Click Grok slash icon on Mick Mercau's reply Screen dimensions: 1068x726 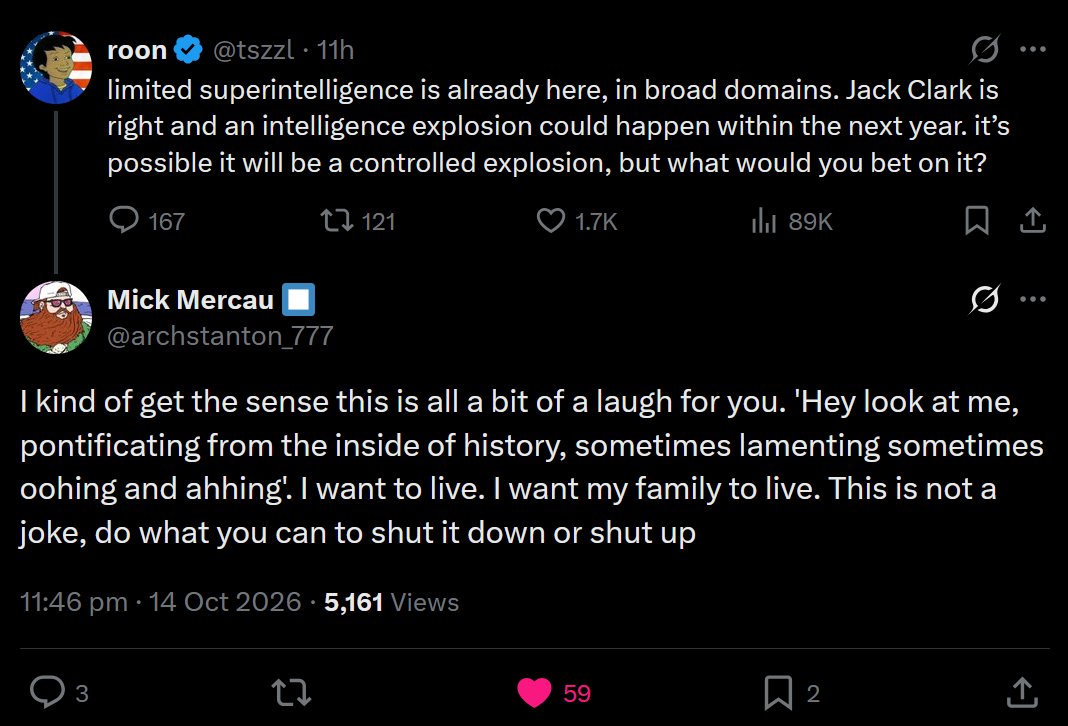(x=984, y=299)
